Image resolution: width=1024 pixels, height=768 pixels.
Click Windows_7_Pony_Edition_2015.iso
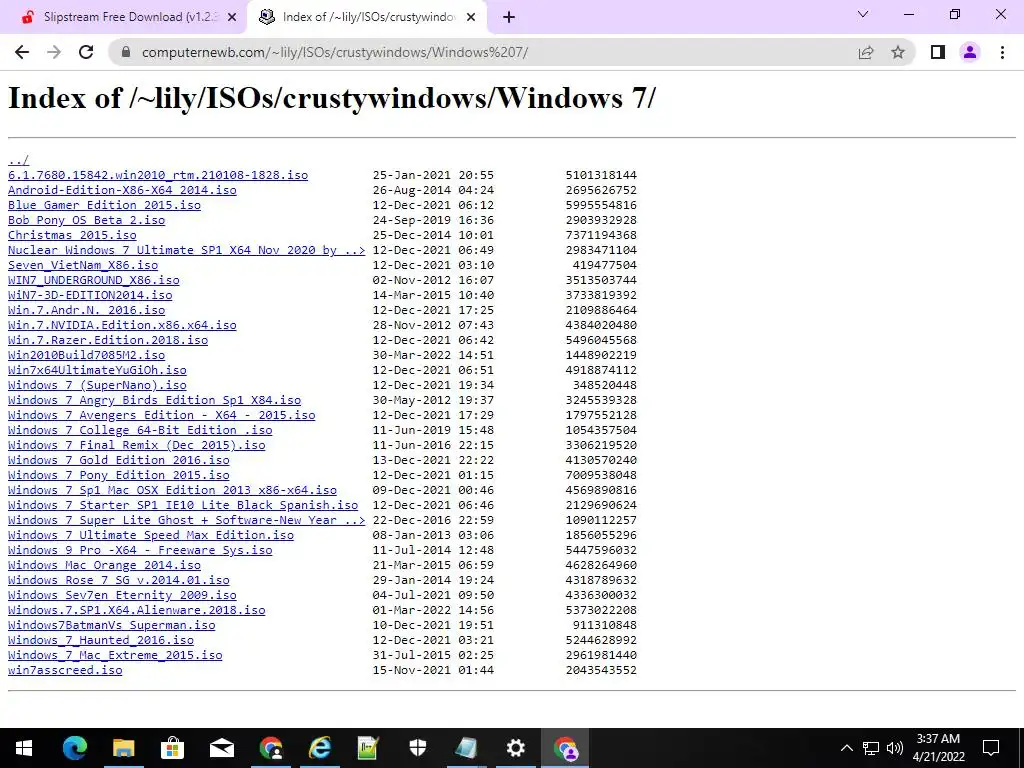point(119,475)
